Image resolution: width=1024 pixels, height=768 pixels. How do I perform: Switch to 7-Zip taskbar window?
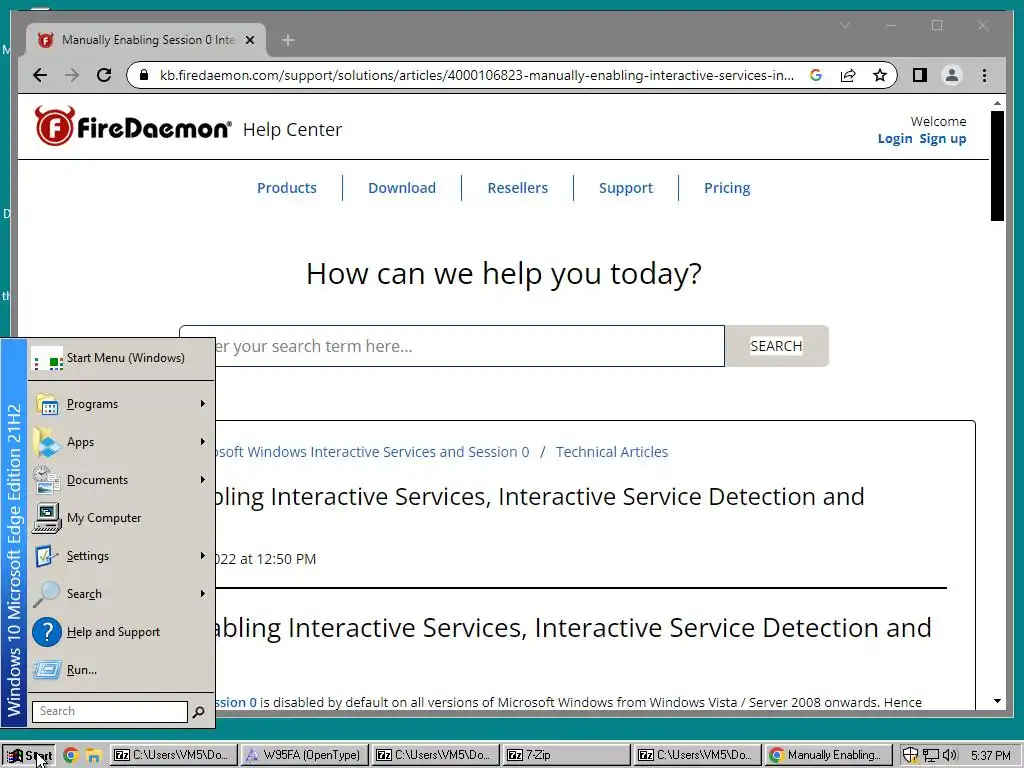[x=566, y=755]
